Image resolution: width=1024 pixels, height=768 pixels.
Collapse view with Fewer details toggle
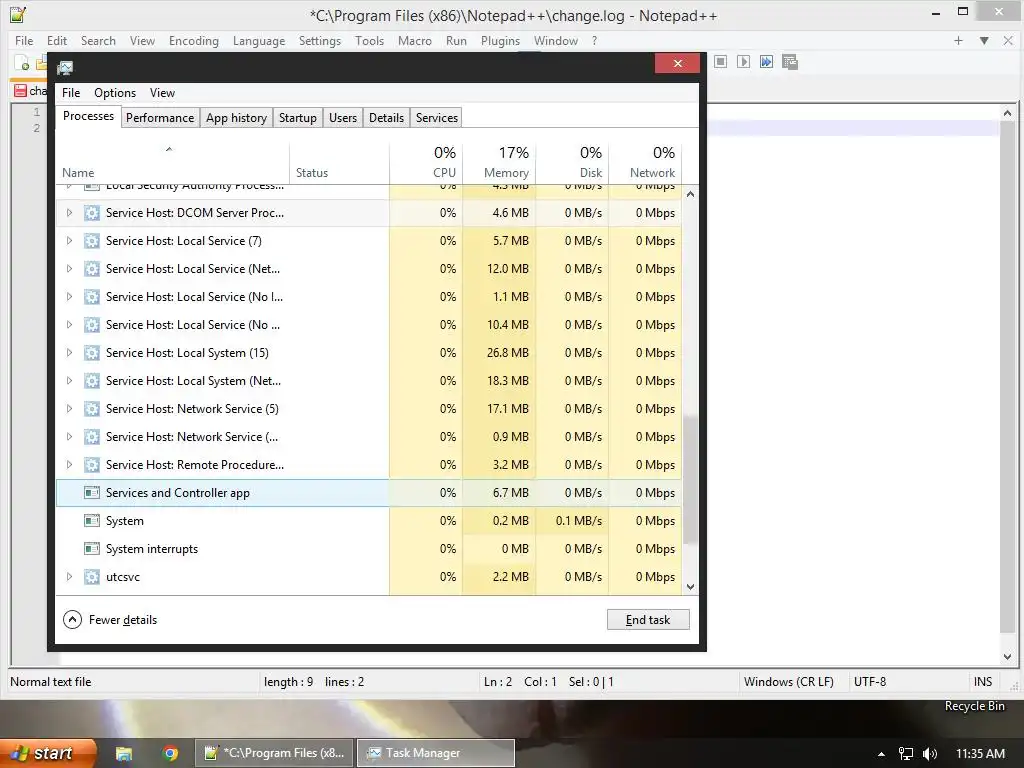click(110, 620)
